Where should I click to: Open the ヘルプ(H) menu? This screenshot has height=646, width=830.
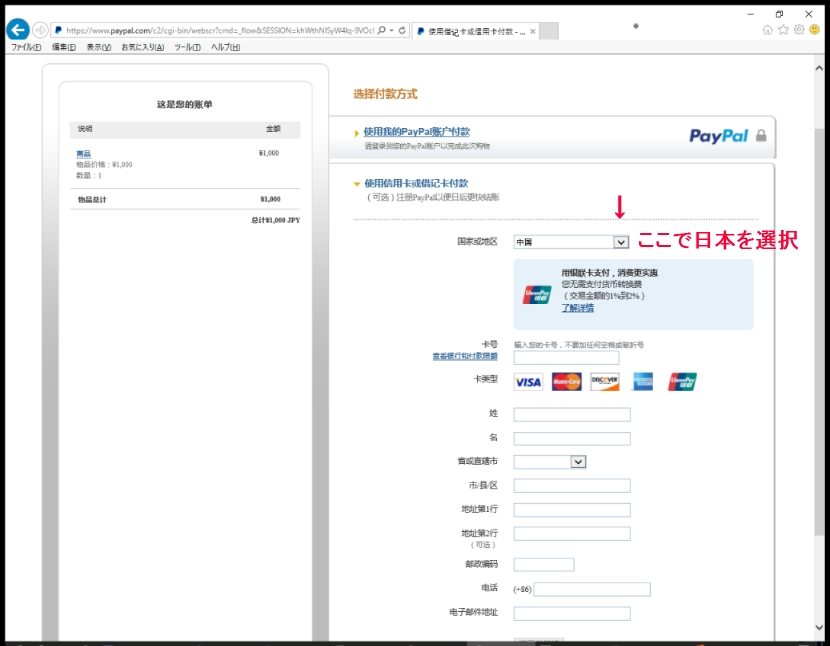pos(225,47)
